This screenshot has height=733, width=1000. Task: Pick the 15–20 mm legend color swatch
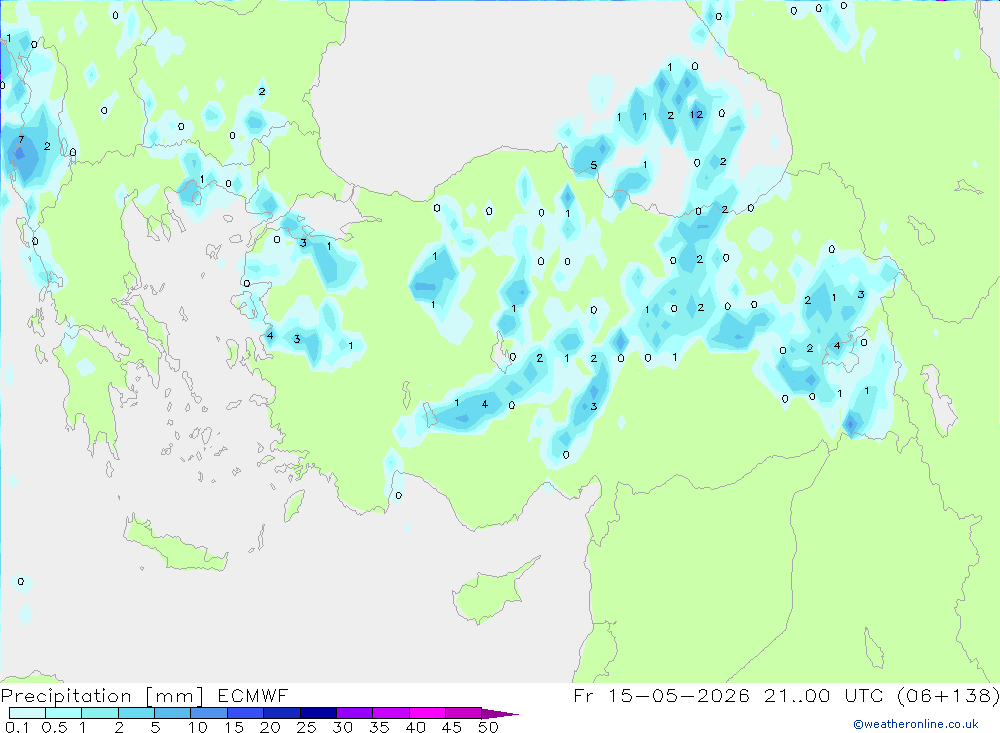pyautogui.click(x=246, y=713)
